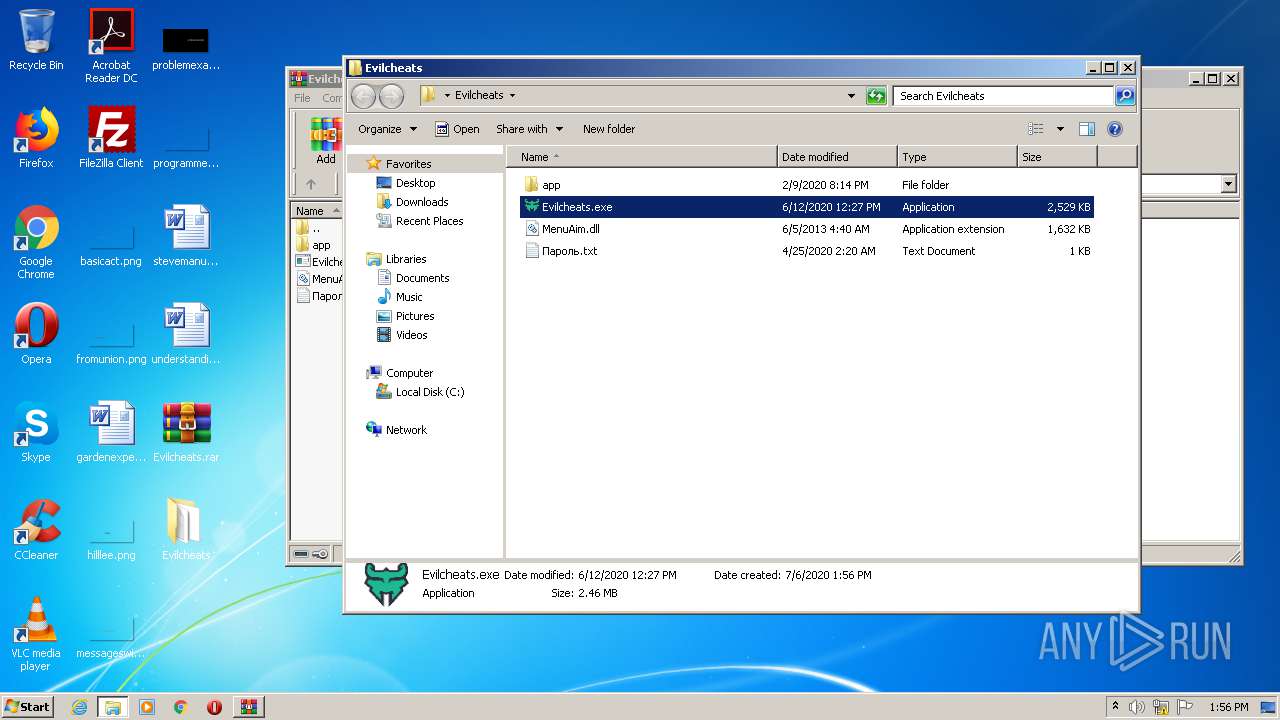Screen dimensions: 1280x720
Task: Launch CCleaner desktop shortcut
Action: pos(36,530)
